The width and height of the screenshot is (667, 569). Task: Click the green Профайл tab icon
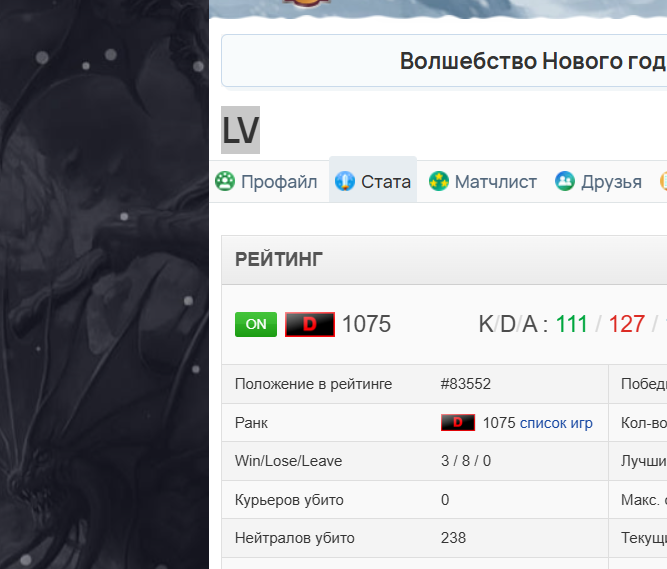pos(225,181)
